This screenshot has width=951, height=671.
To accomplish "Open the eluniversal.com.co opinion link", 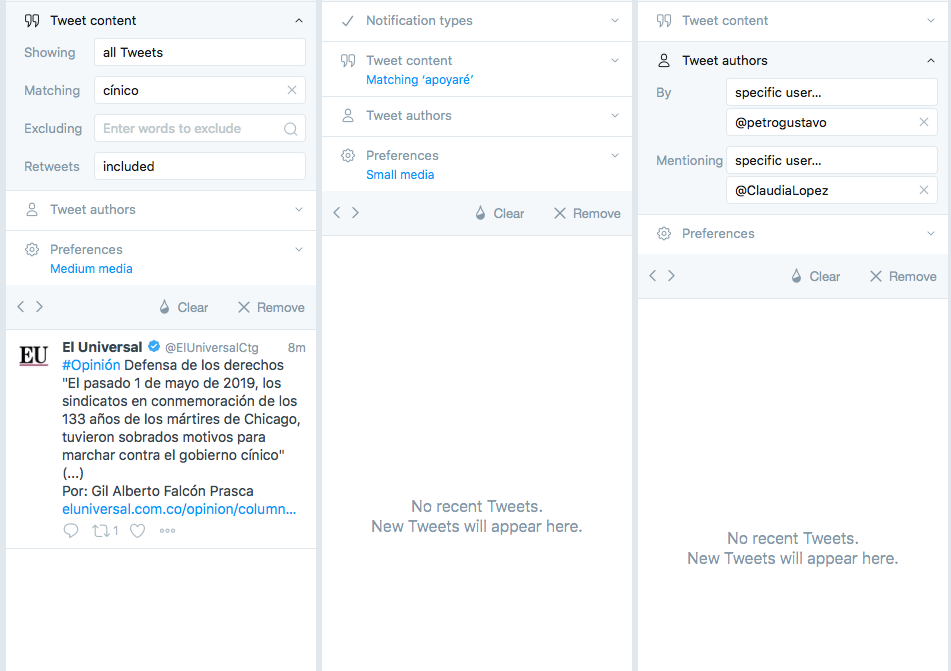I will (179, 509).
